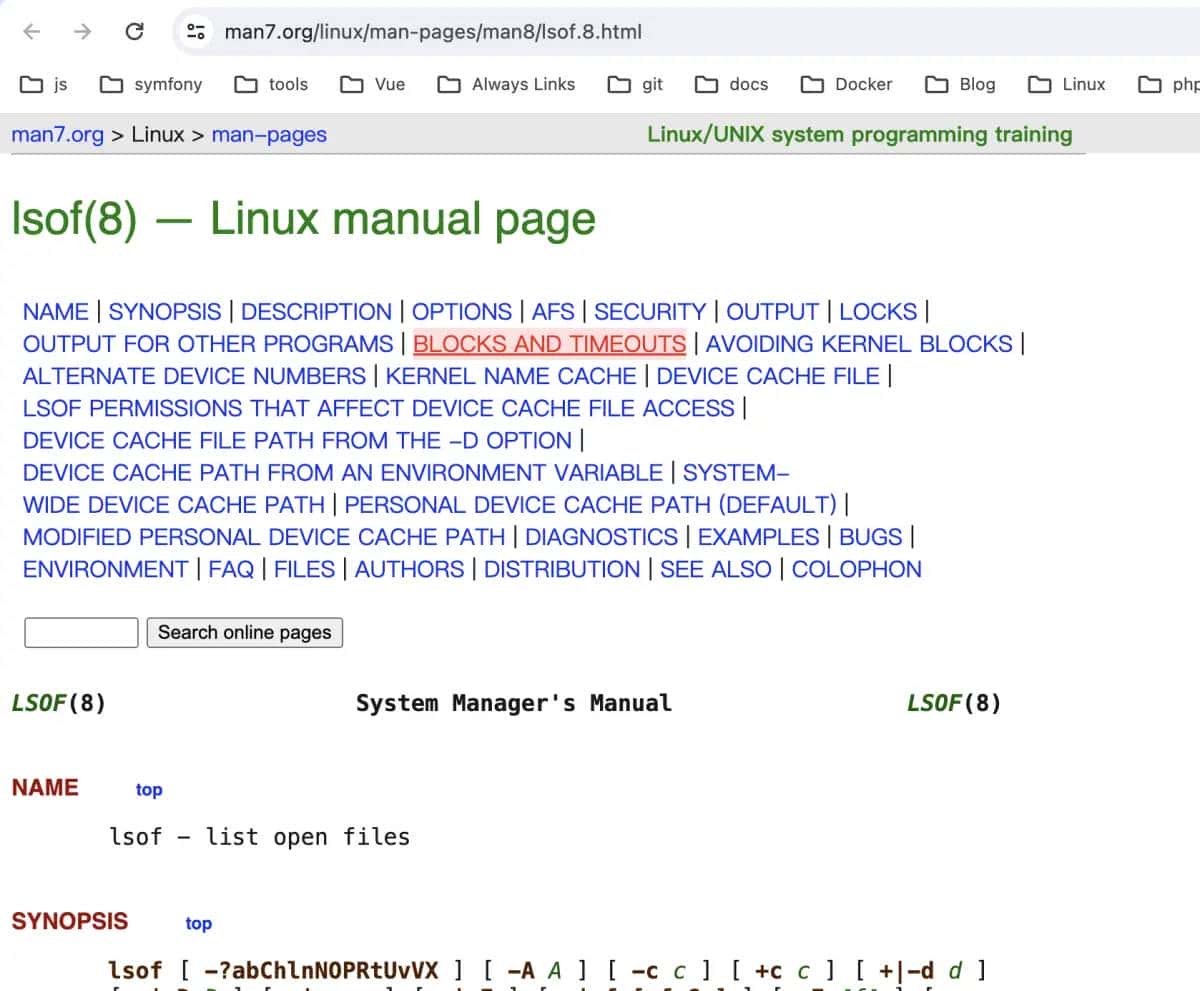
Task: Open the Linux/UNIX system programming training link
Action: click(x=860, y=134)
